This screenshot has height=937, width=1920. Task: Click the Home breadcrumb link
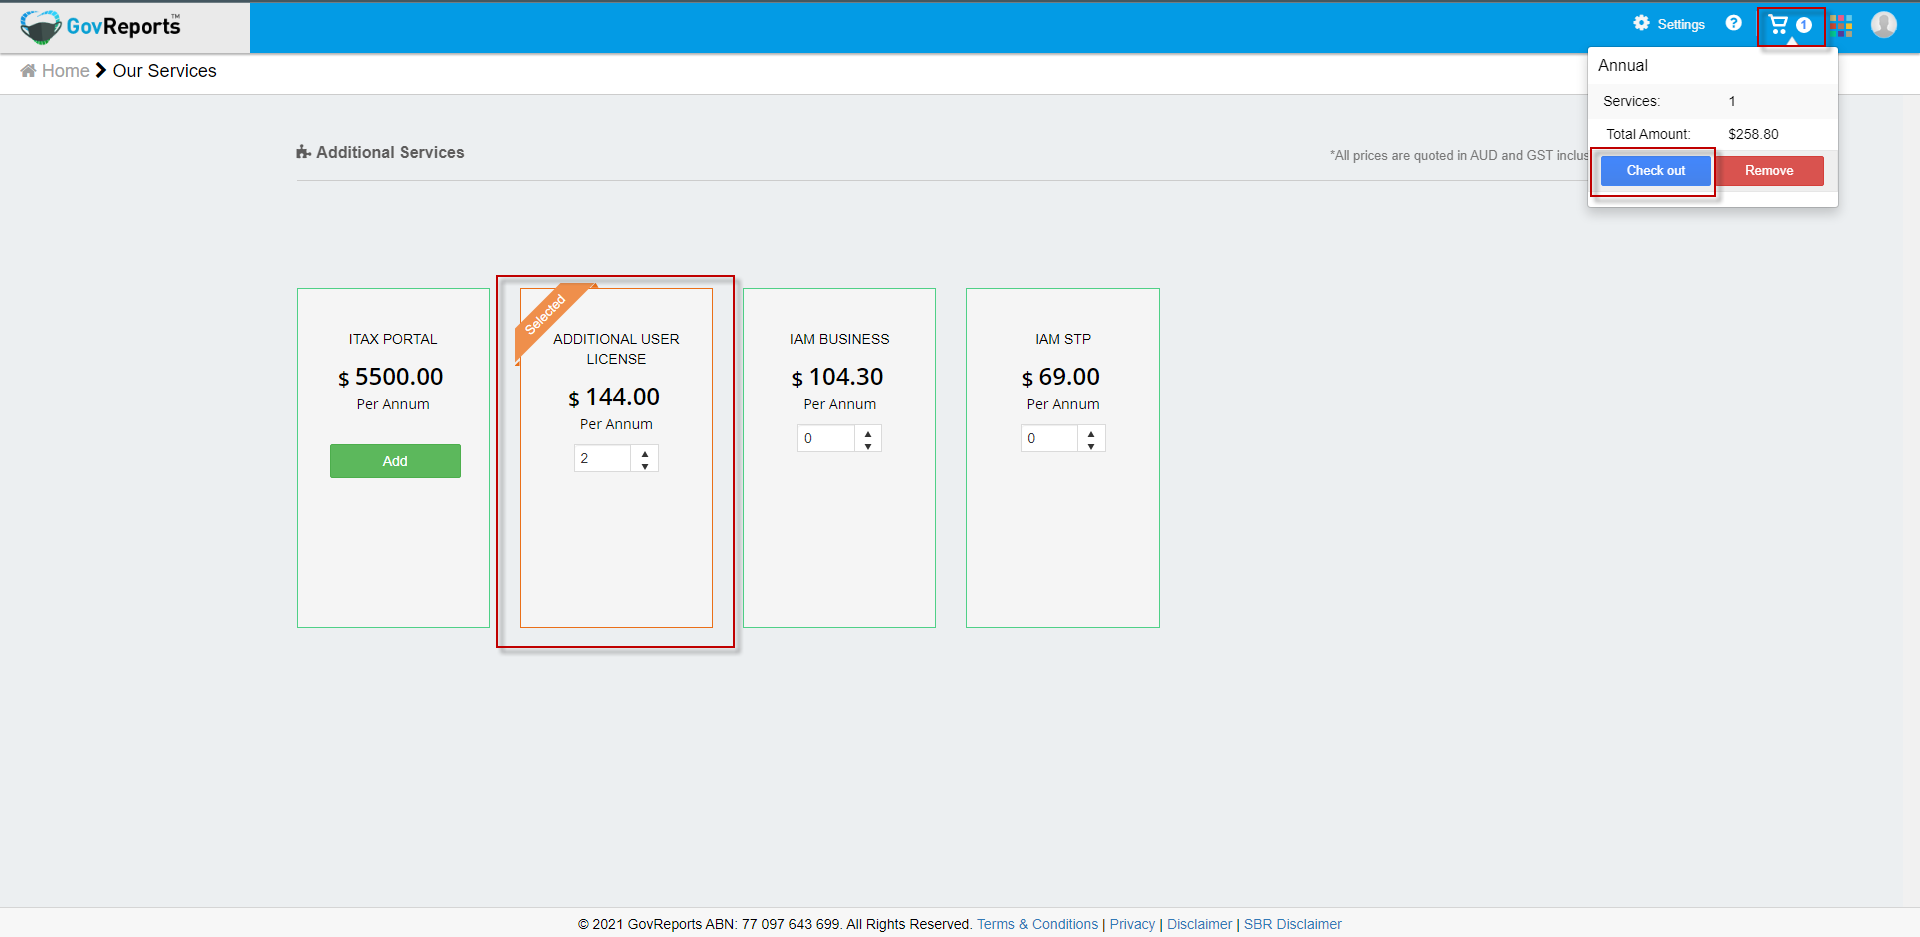(x=66, y=71)
